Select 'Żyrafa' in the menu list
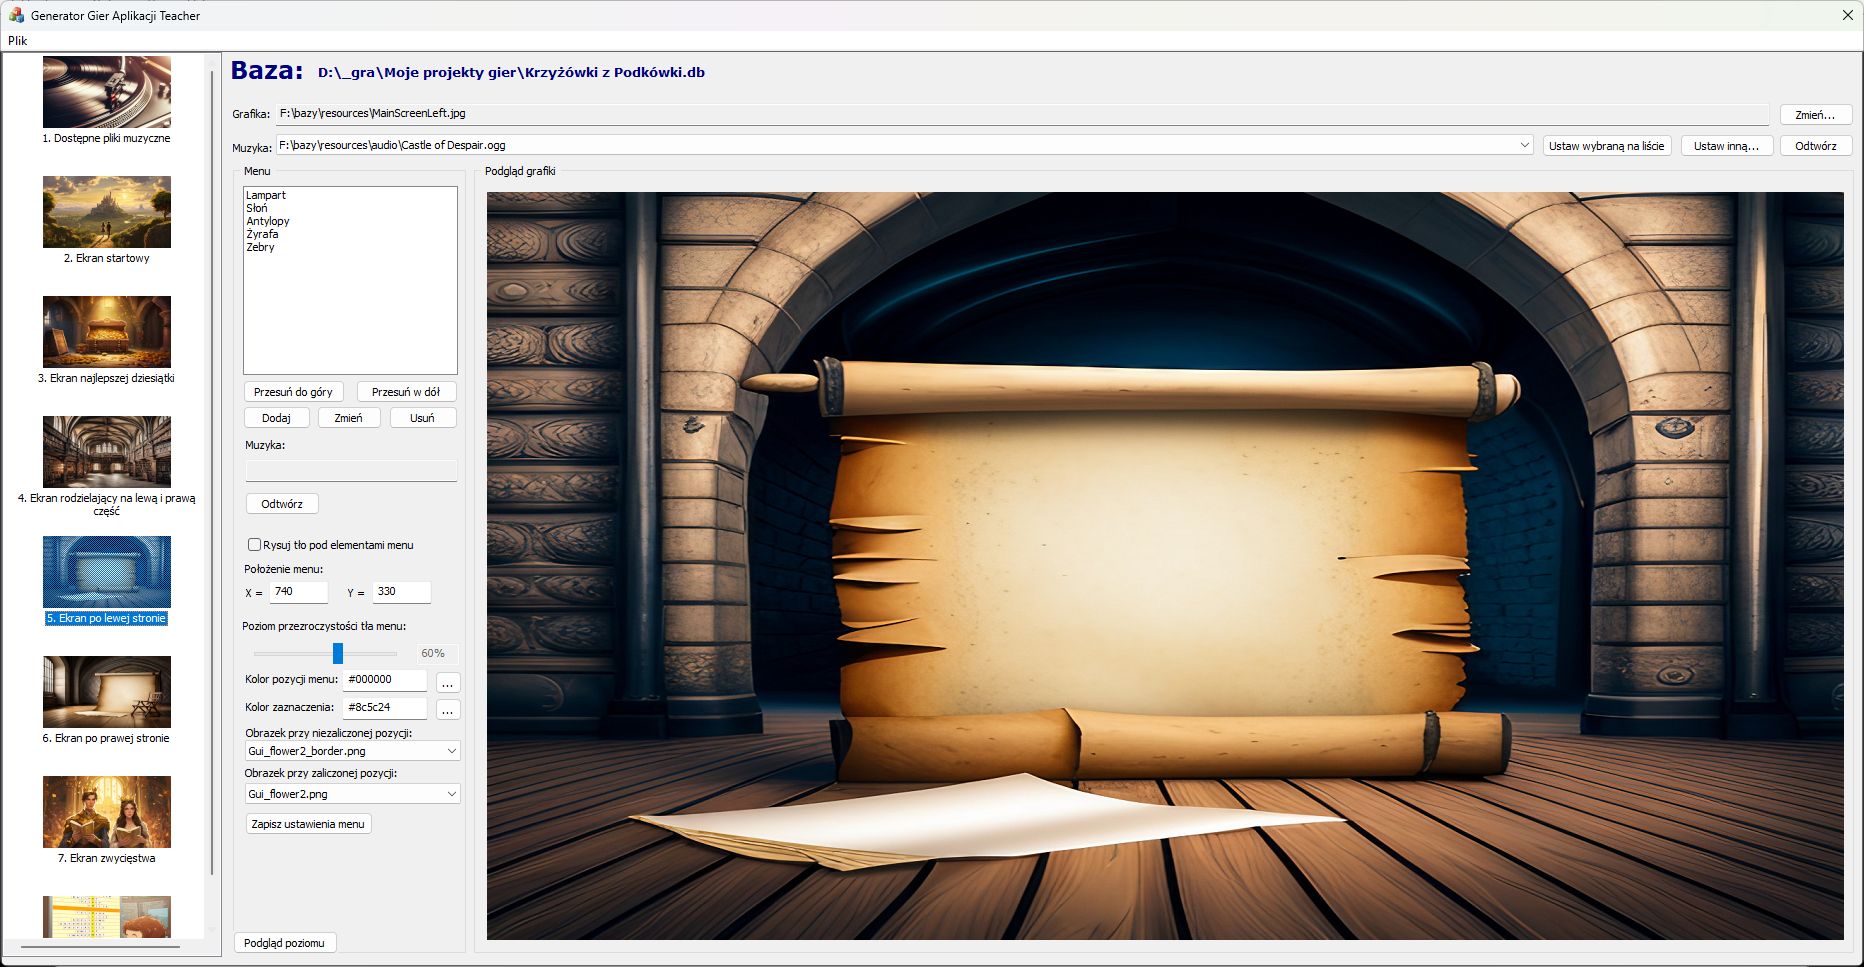The height and width of the screenshot is (967, 1864). coord(263,234)
